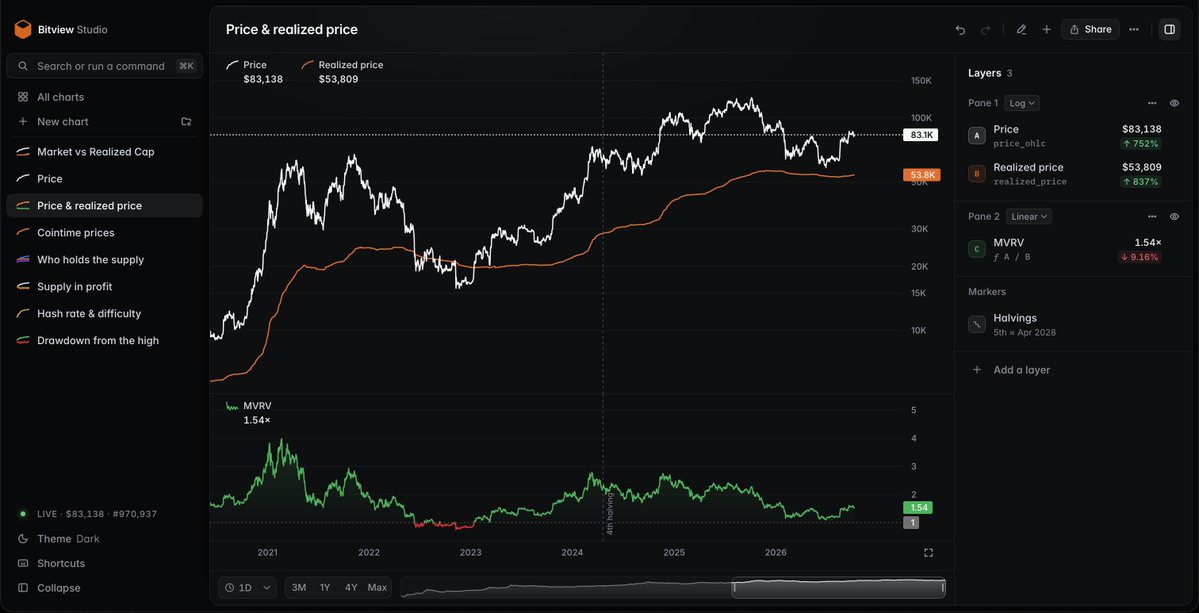Click the Realized price legend entry
The image size is (1199, 613).
(x=343, y=72)
